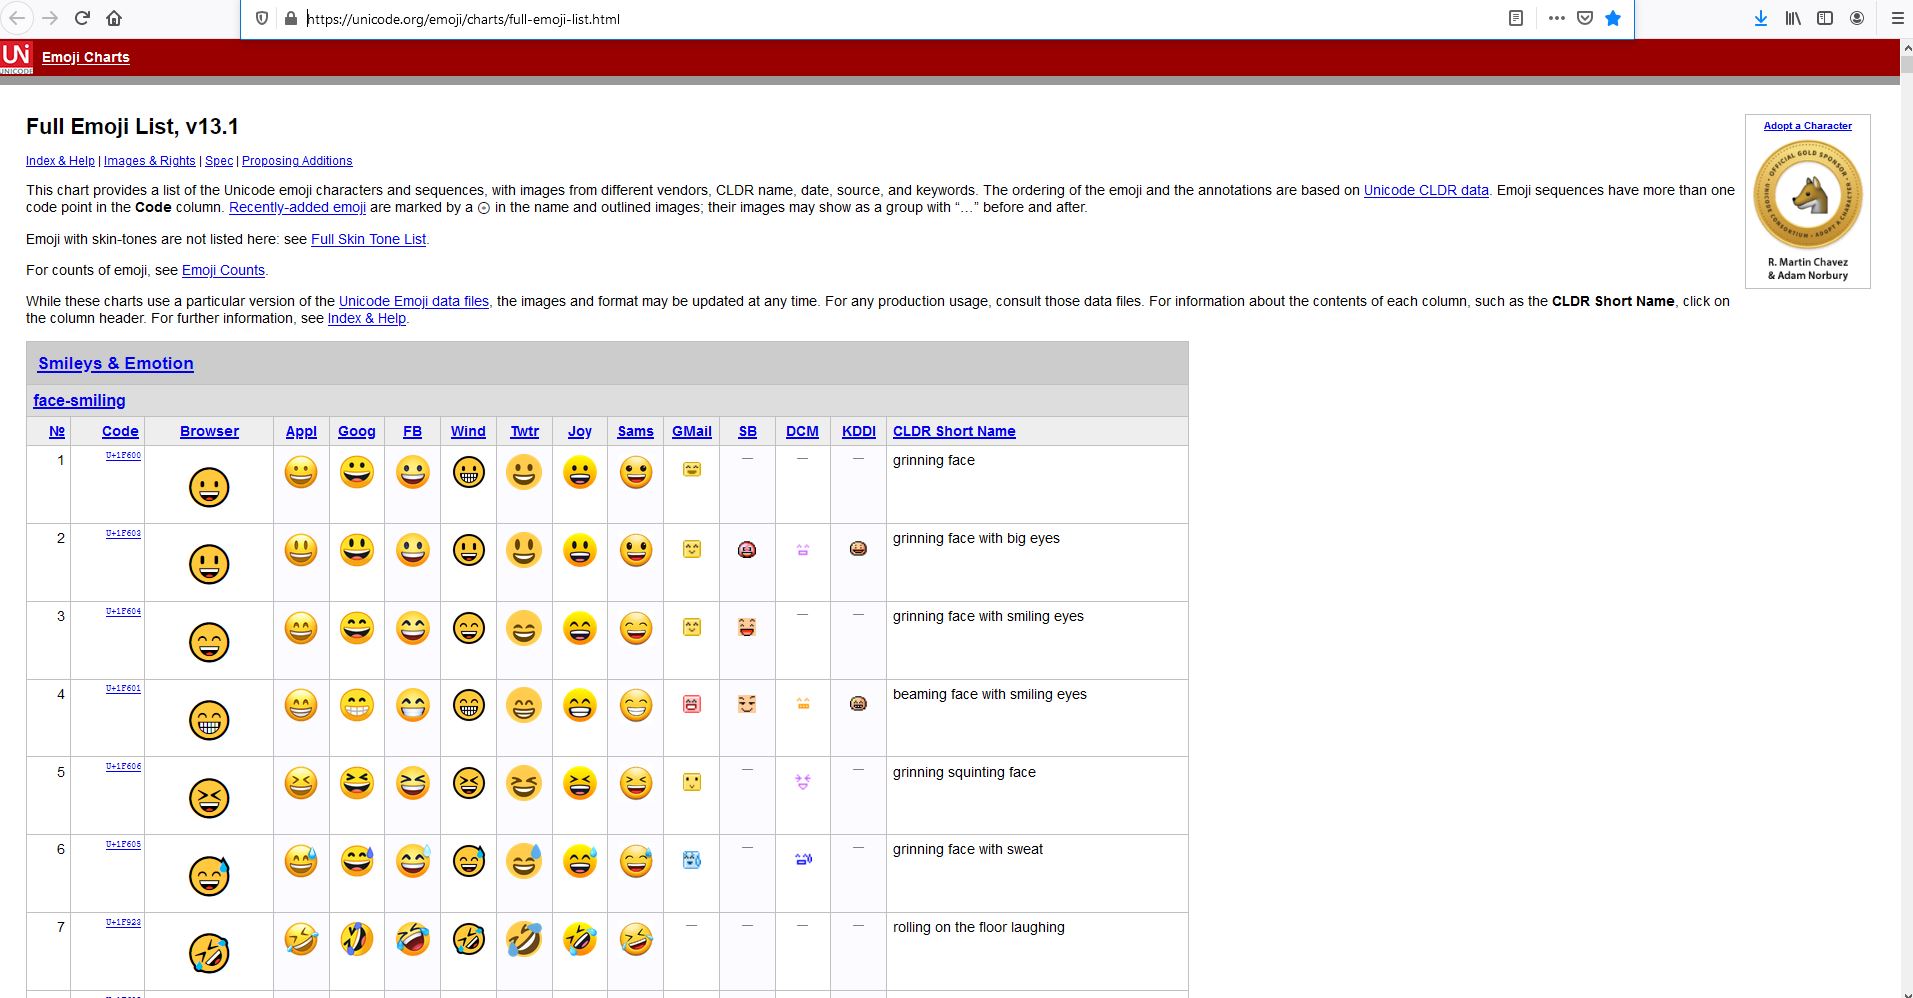The width and height of the screenshot is (1913, 998).
Task: Click the FB column header
Action: tap(412, 431)
